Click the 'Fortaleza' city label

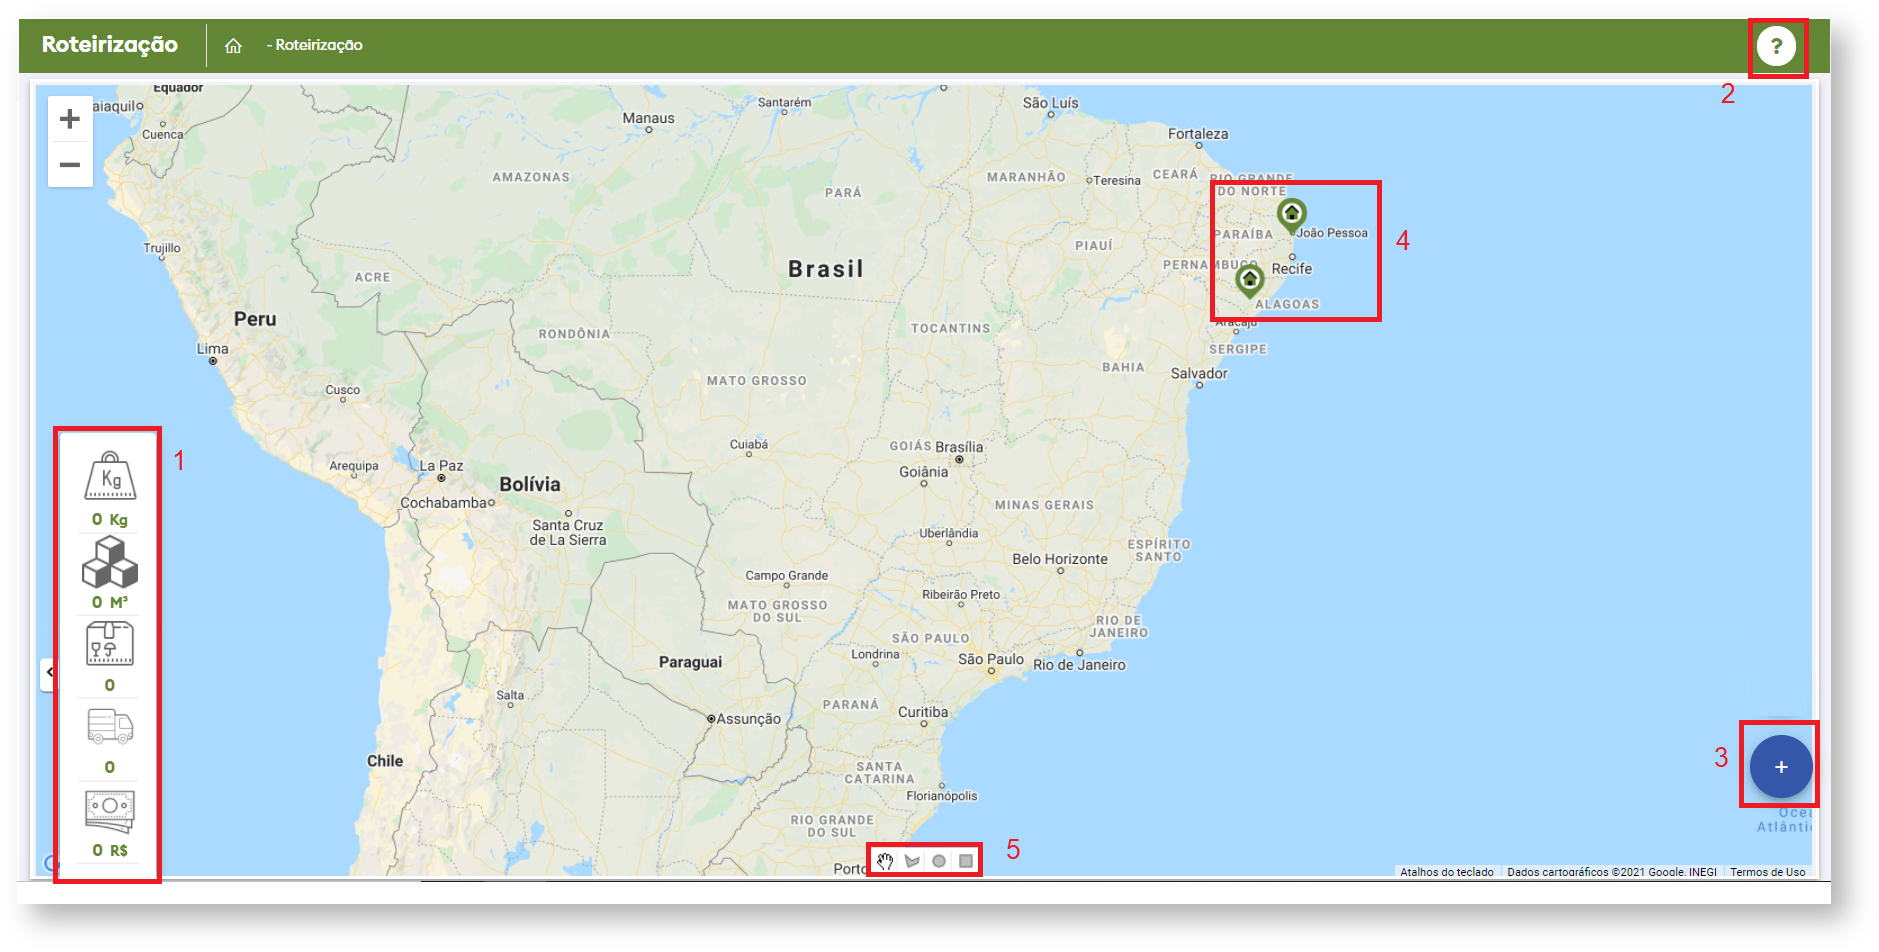pyautogui.click(x=1198, y=134)
